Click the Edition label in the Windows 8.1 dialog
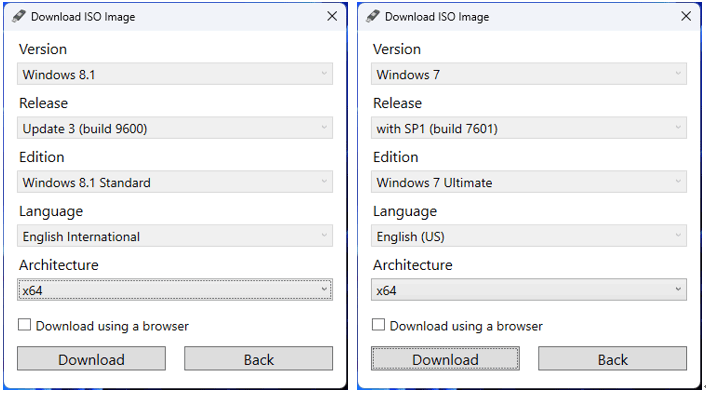This screenshot has height=393, width=706. (x=41, y=157)
